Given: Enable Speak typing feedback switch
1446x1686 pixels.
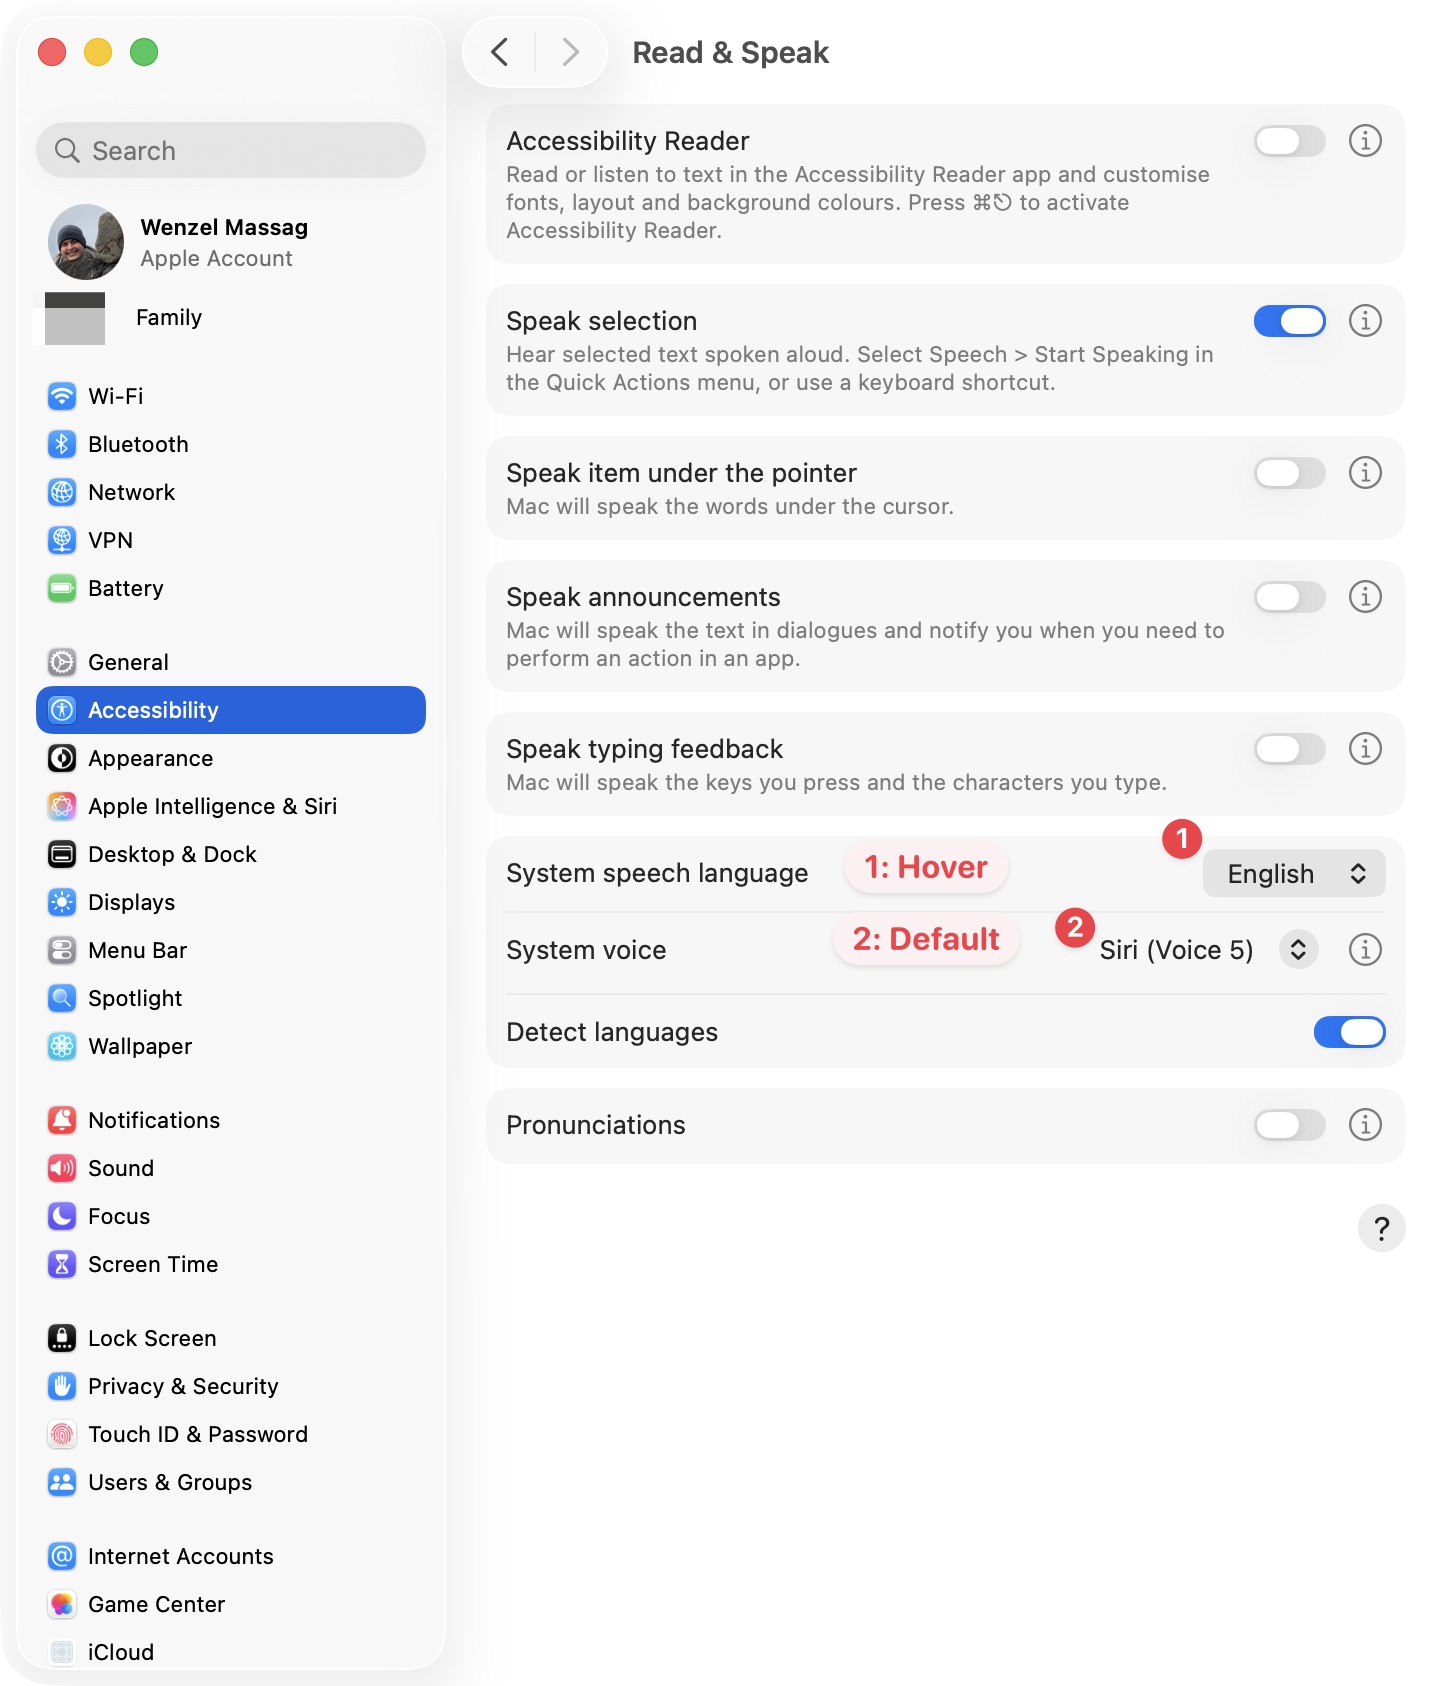Looking at the screenshot, I should [x=1289, y=749].
